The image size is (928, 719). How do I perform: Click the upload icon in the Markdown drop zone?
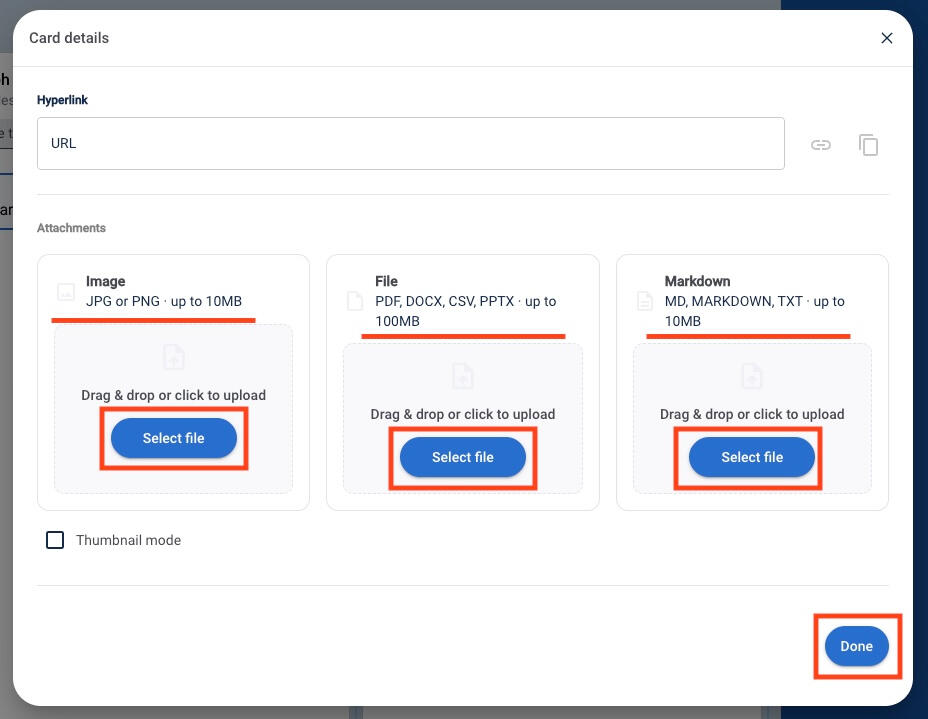752,376
